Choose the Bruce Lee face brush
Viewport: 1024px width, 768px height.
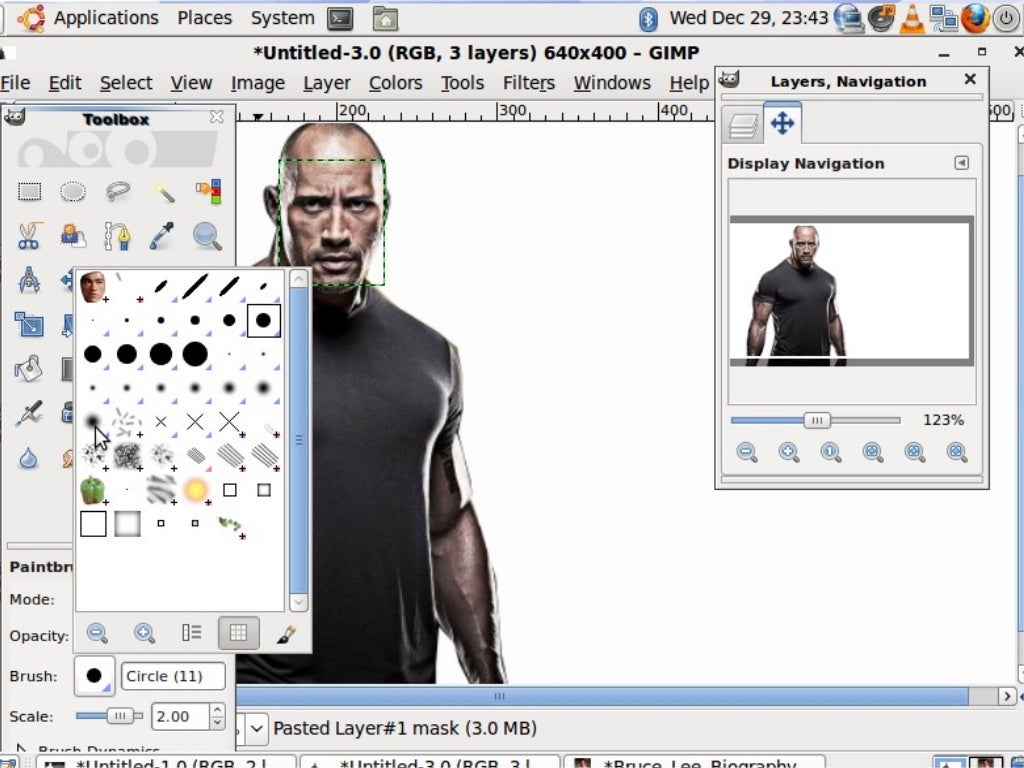click(93, 287)
